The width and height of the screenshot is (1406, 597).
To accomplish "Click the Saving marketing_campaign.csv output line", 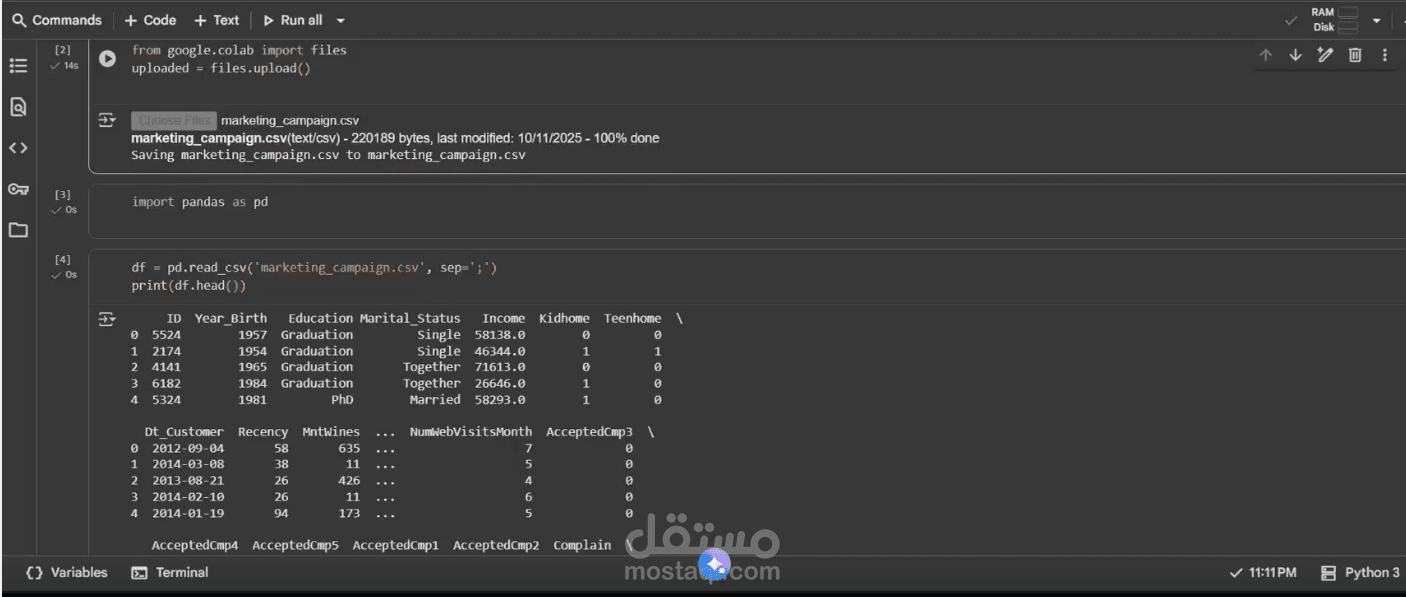I will click(328, 155).
